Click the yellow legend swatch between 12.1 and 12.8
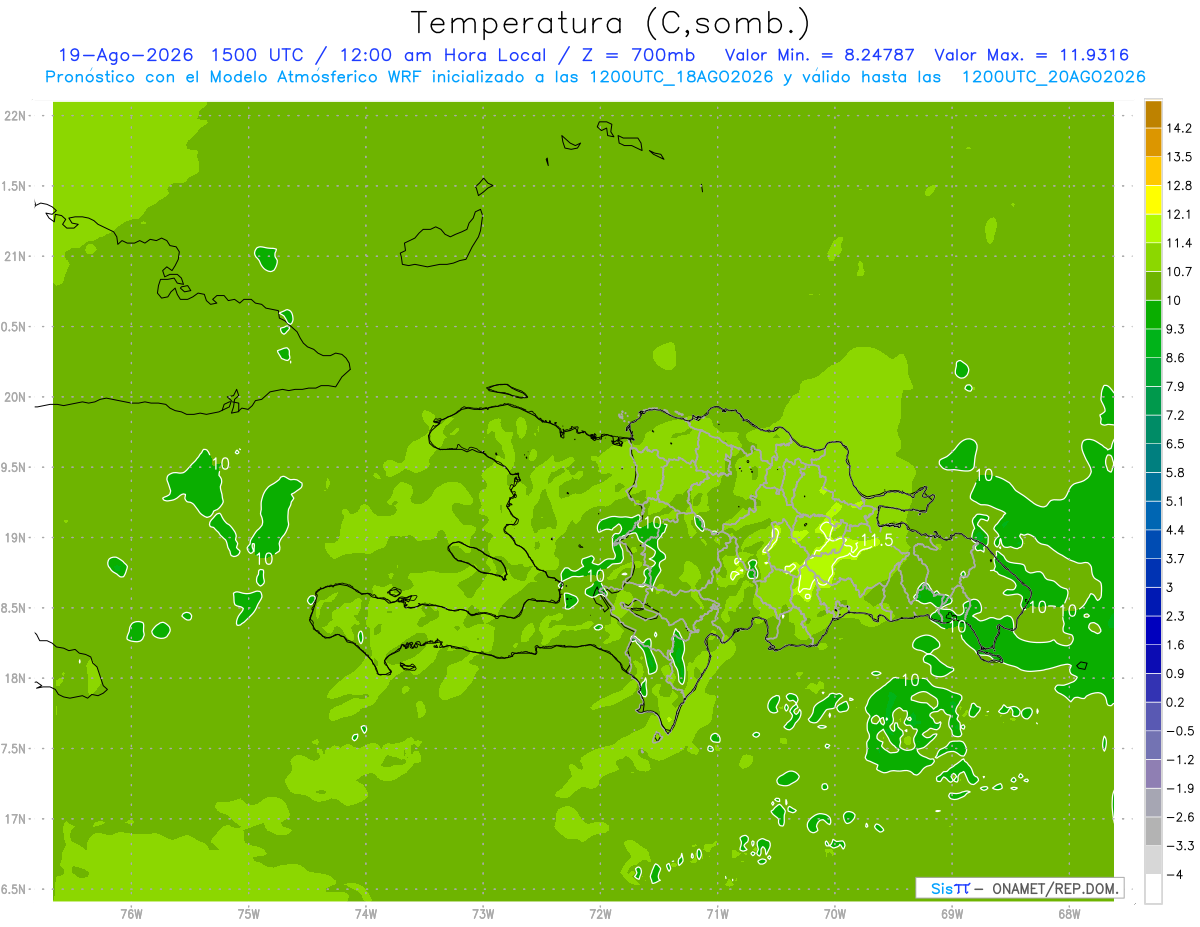Viewport: 1200px width, 927px height. [x=1153, y=200]
